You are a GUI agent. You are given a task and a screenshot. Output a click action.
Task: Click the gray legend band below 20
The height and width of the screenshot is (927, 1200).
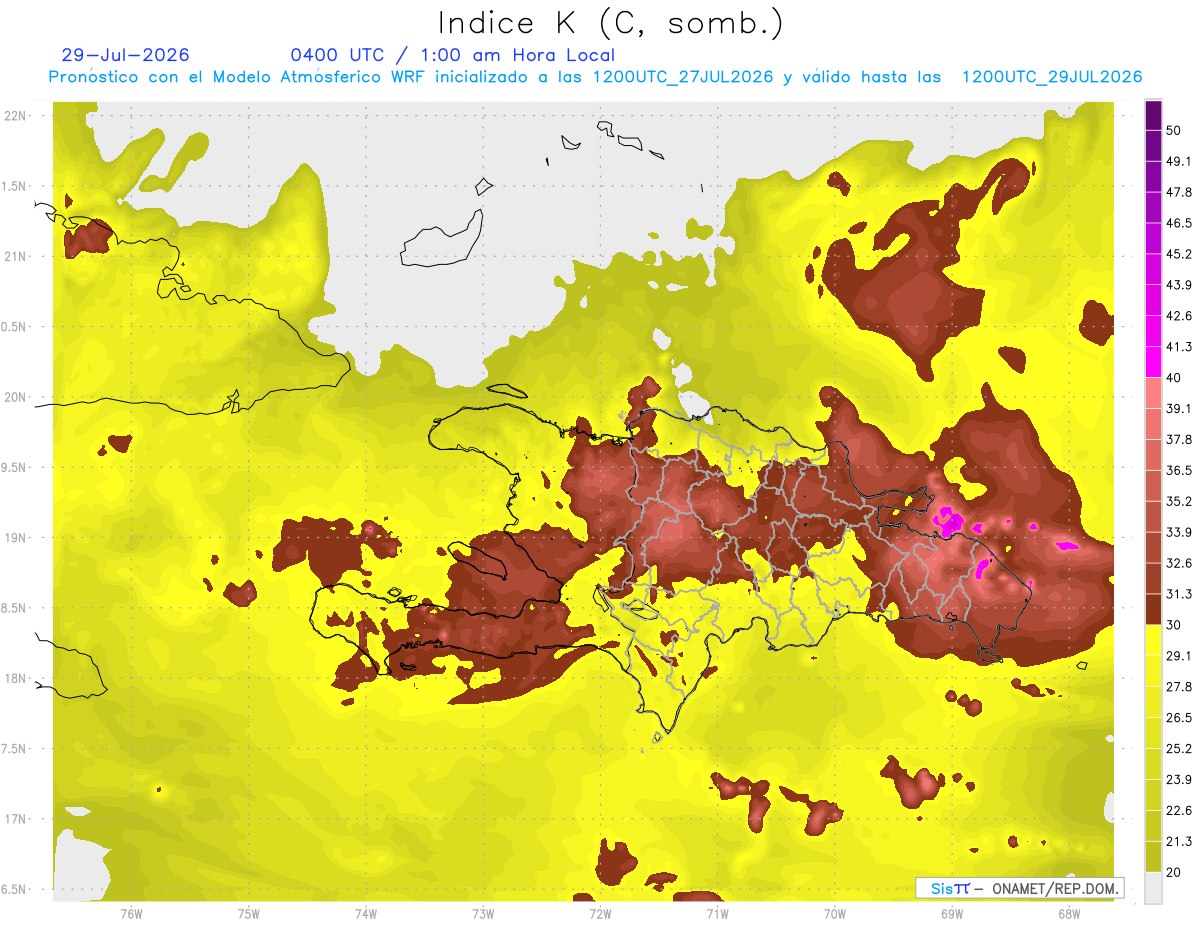pyautogui.click(x=1154, y=887)
